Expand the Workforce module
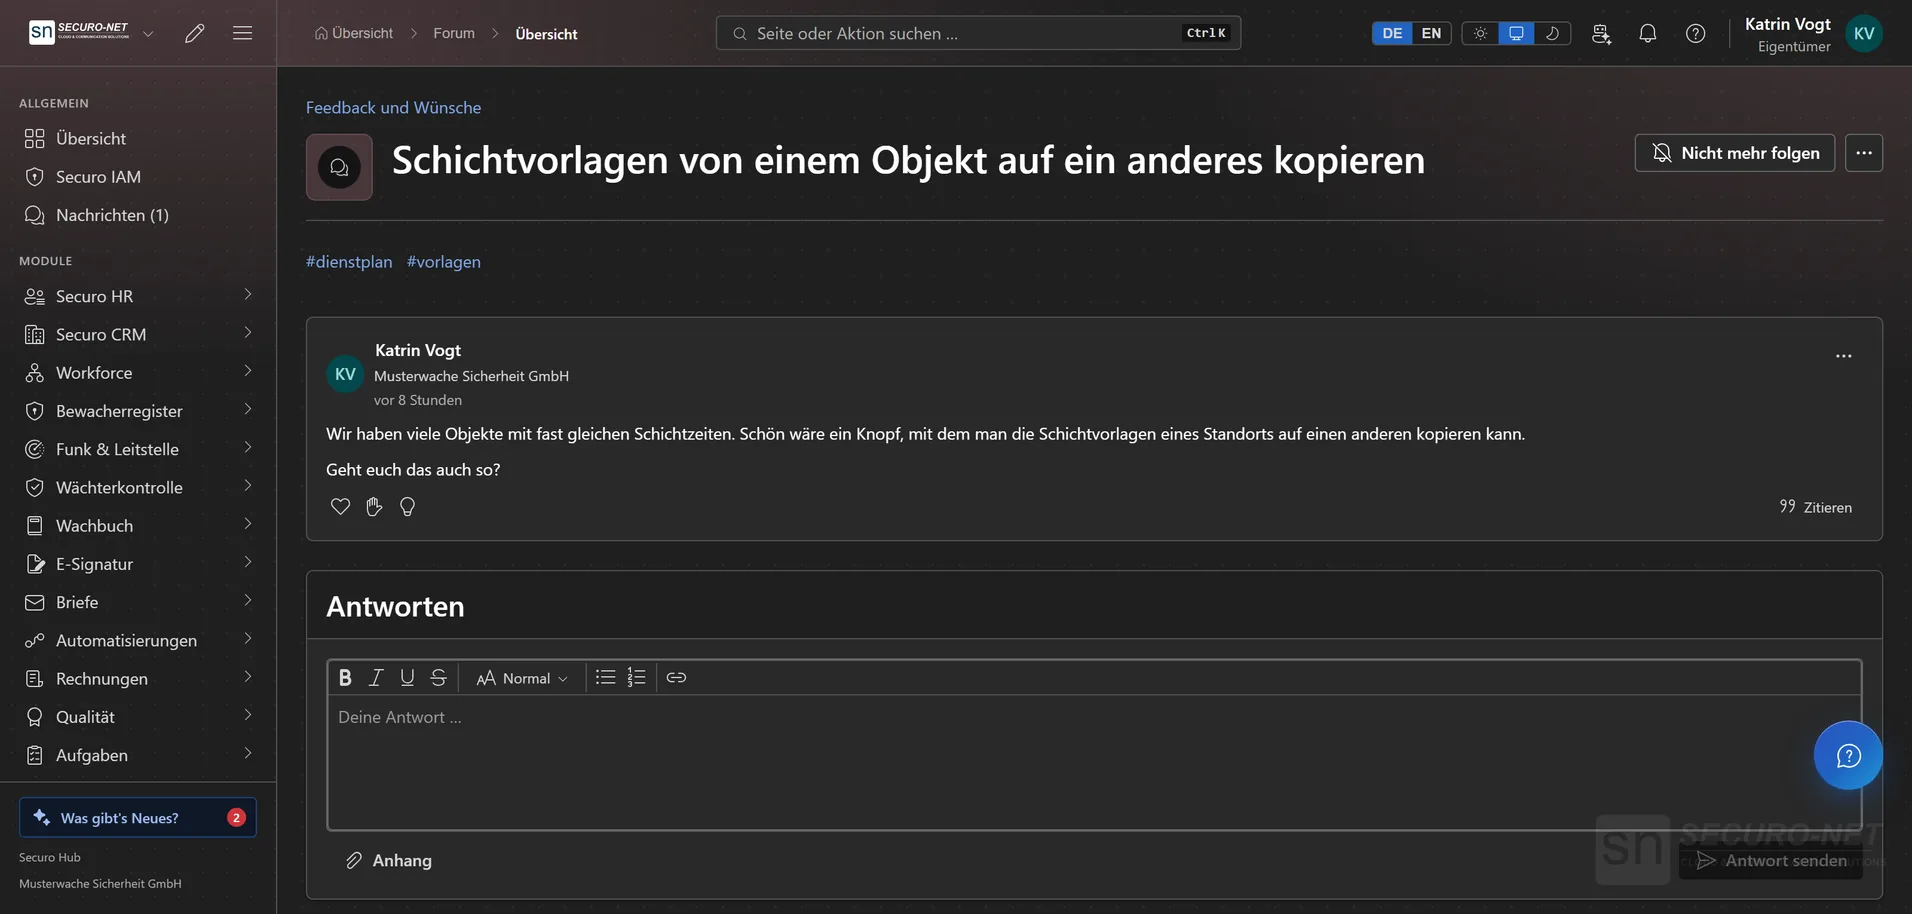Screen dimensions: 1912x914 click(138, 372)
